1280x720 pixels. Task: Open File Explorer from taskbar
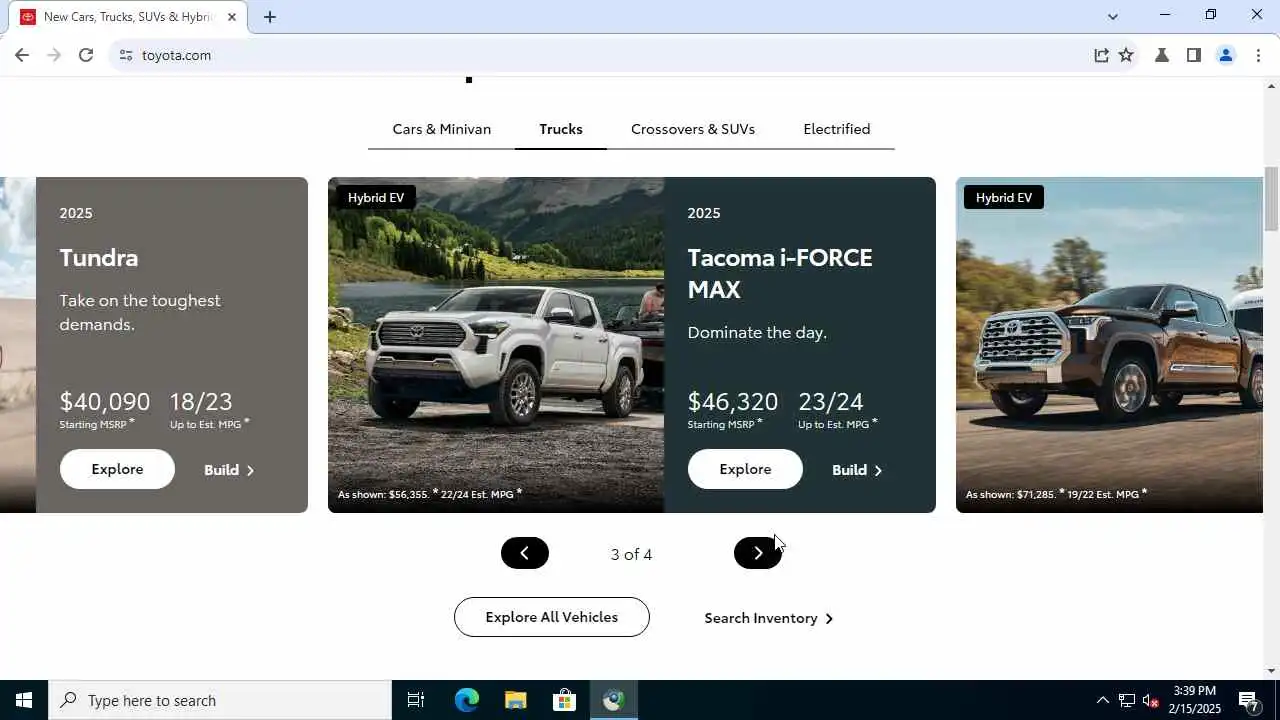coord(515,700)
